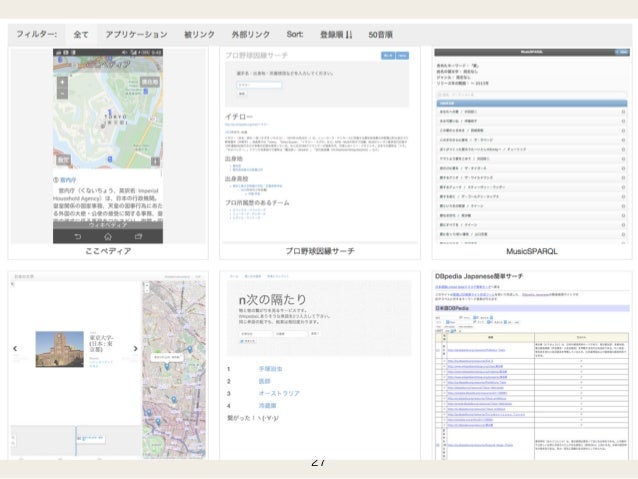Sort by 50音順

tap(381, 34)
